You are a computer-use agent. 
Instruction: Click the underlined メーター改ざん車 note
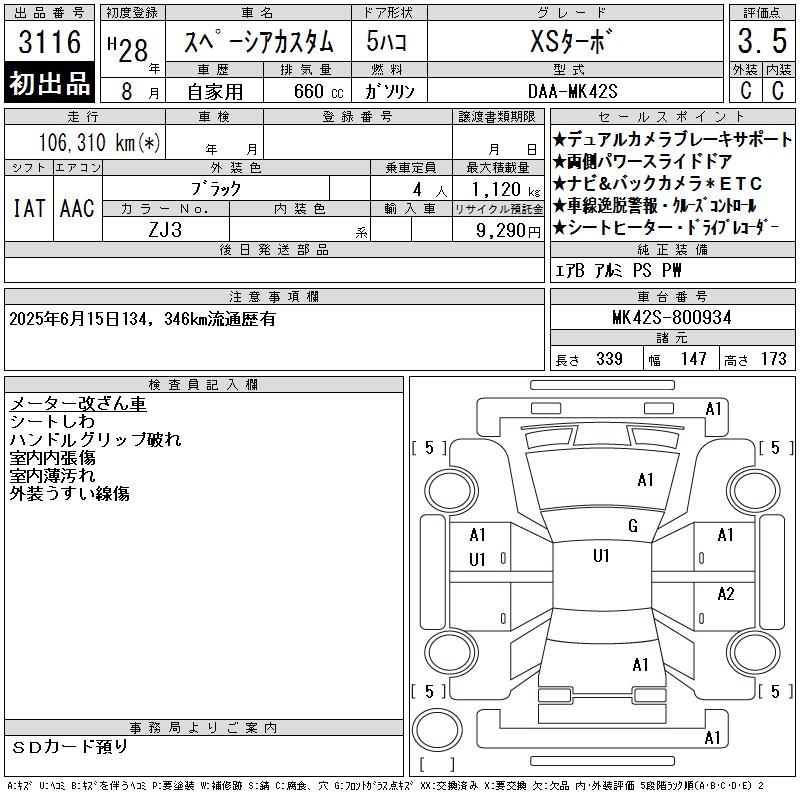click(78, 404)
